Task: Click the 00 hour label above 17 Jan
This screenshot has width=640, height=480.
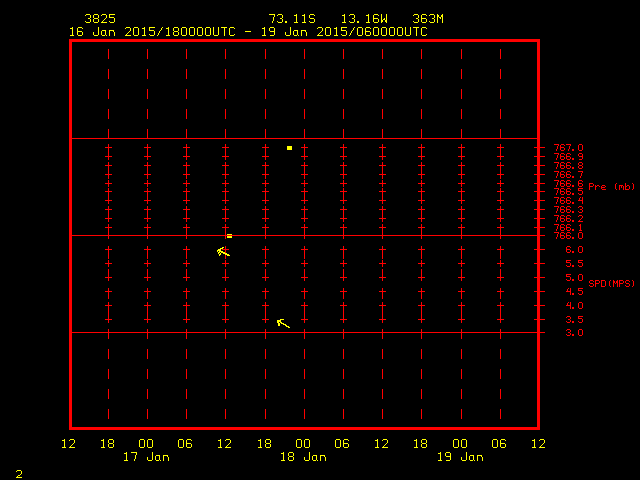Action: [x=146, y=444]
